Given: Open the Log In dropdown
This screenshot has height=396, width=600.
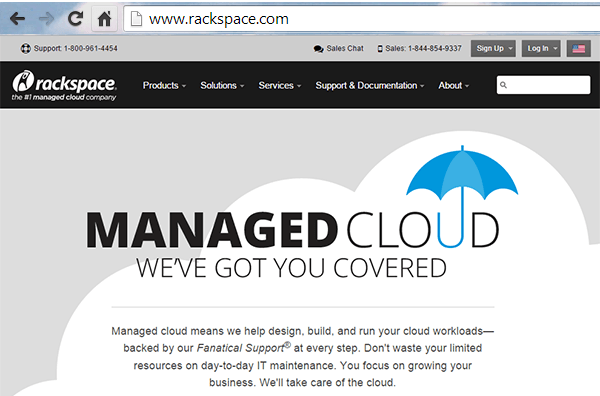Looking at the screenshot, I should pyautogui.click(x=541, y=49).
